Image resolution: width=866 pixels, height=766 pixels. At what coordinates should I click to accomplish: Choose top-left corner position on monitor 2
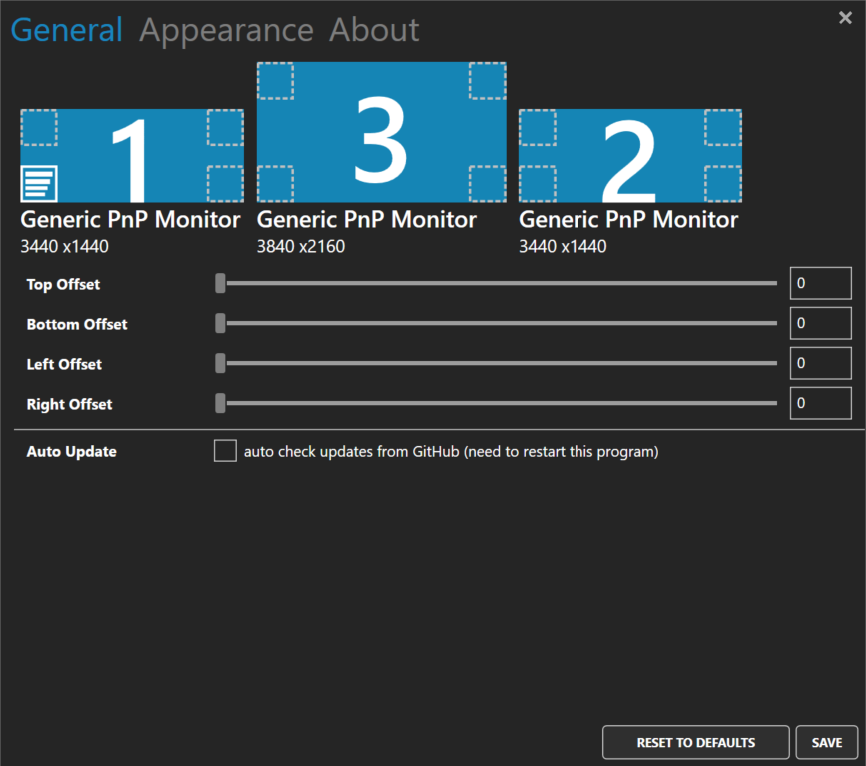[538, 128]
